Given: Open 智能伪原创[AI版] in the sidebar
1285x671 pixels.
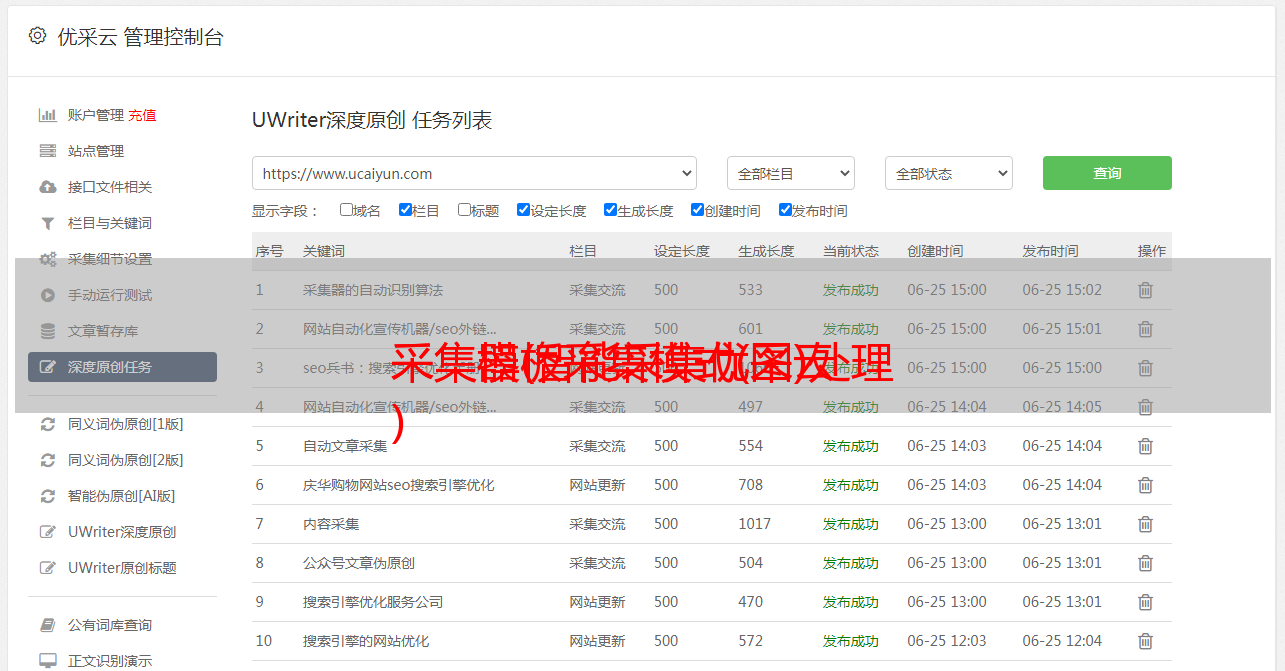Looking at the screenshot, I should pyautogui.click(x=122, y=496).
